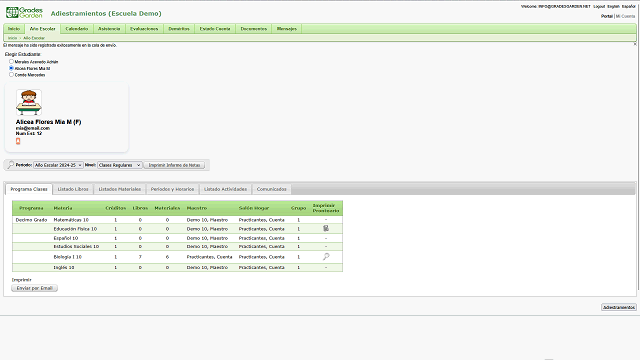Go to the Inicio menu tab
640x360 pixels.
14,29
